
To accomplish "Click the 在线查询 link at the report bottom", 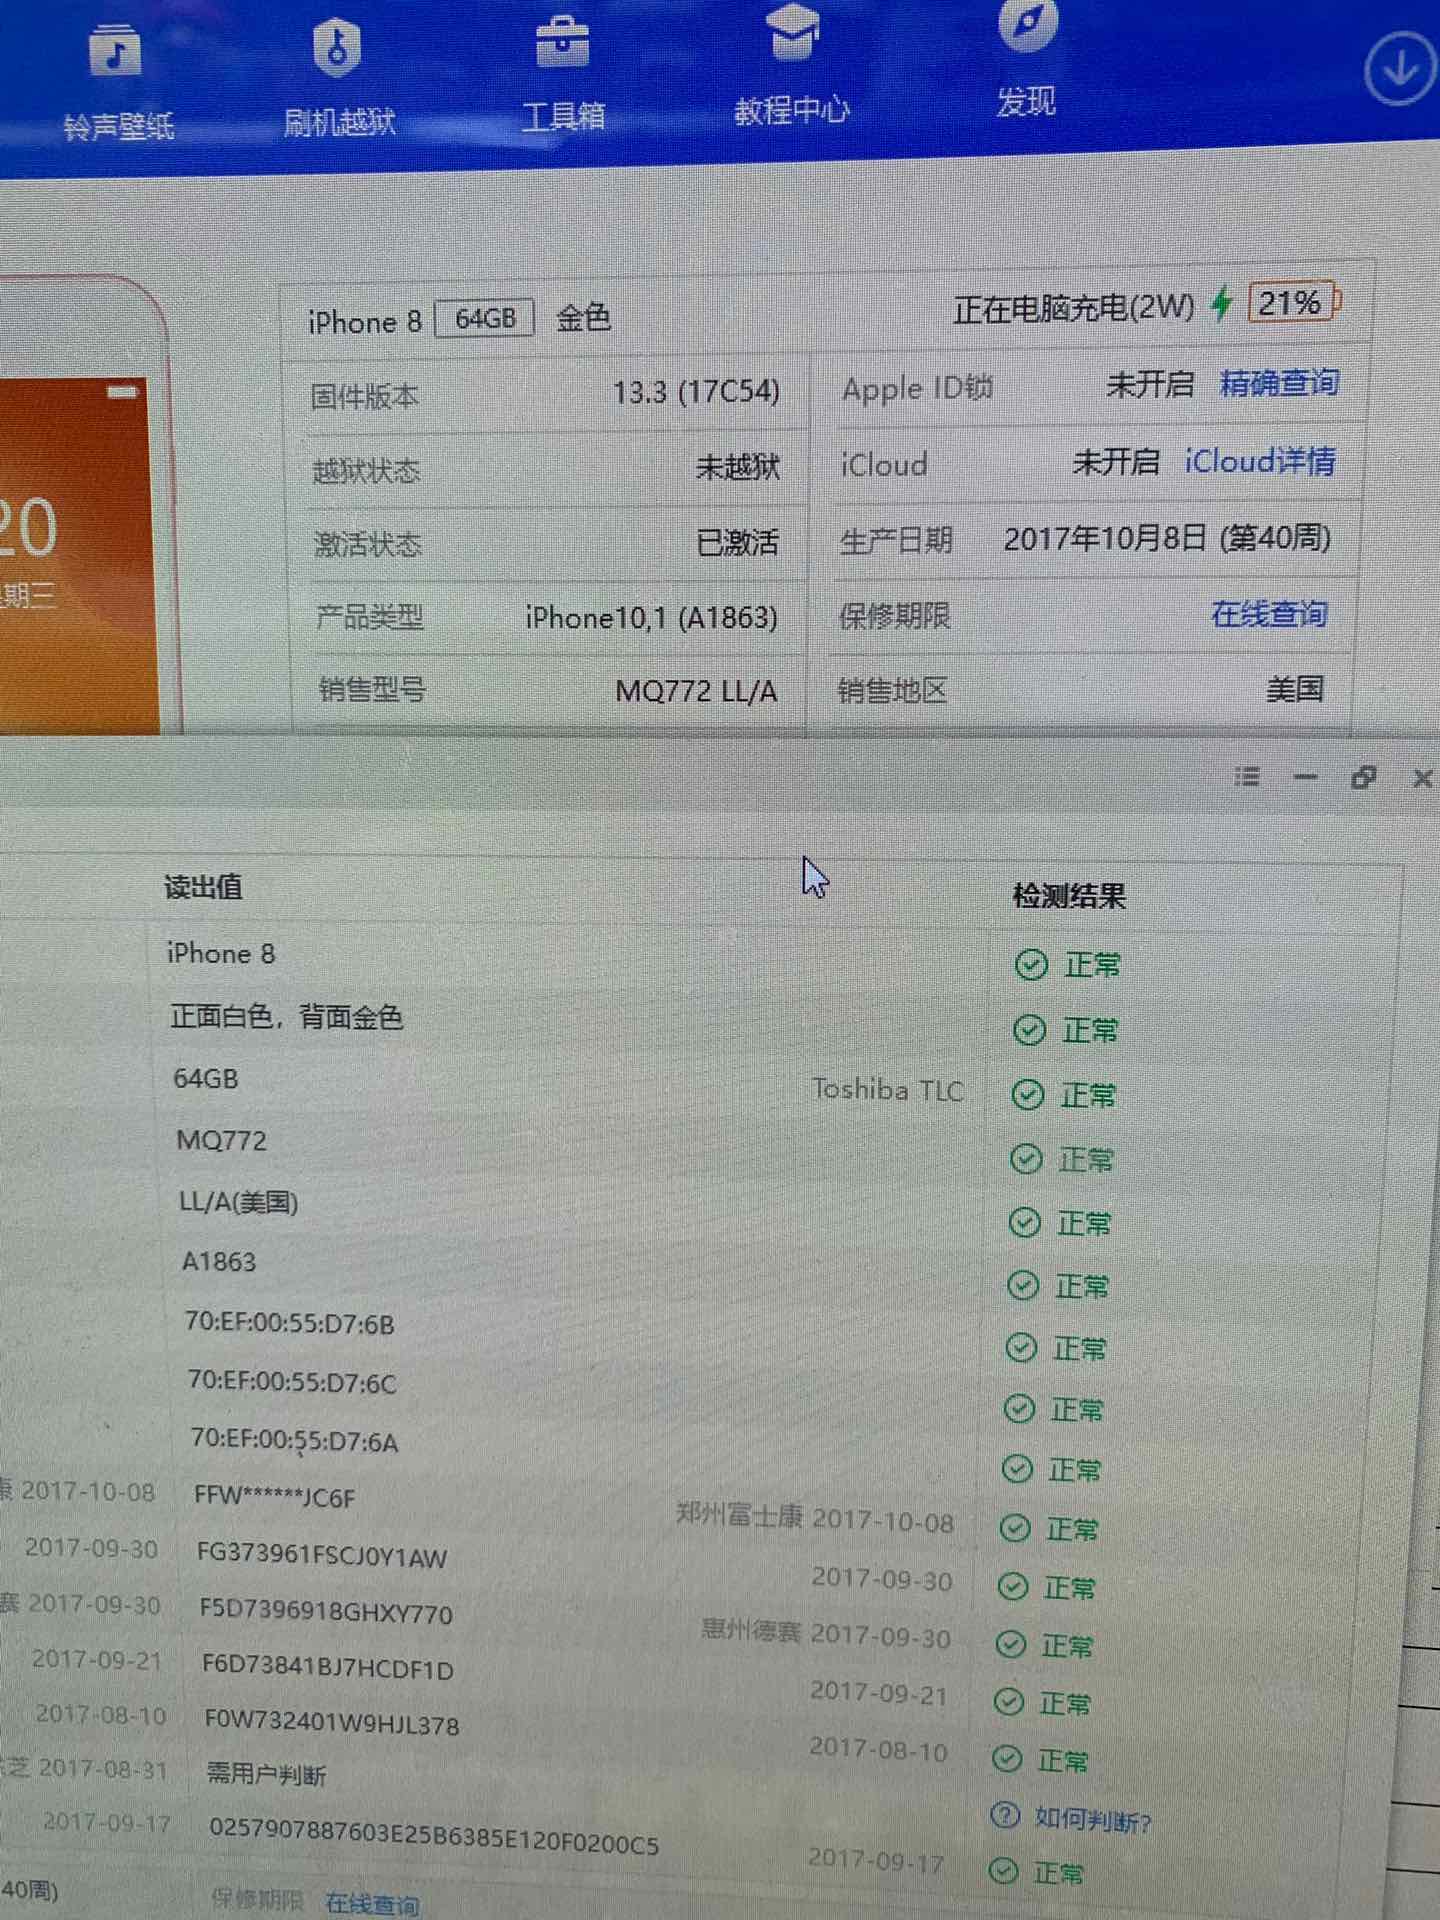I will pyautogui.click(x=372, y=1903).
